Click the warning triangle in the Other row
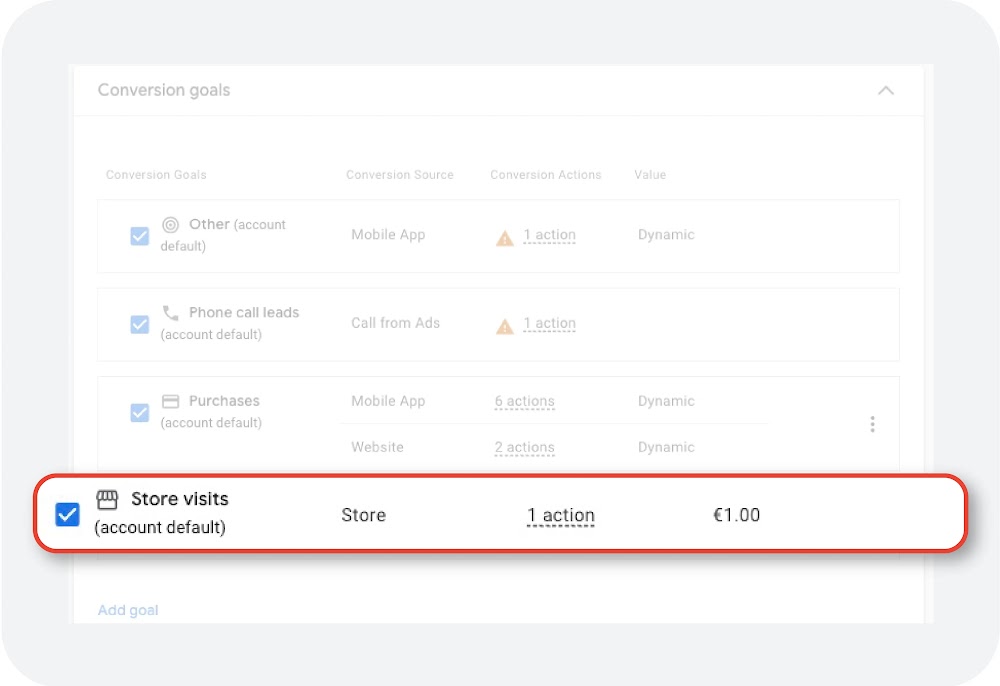This screenshot has height=686, width=1000. [x=504, y=235]
